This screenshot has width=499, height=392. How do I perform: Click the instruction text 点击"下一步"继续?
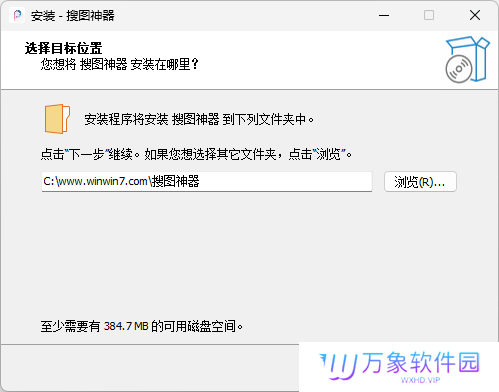[90, 155]
